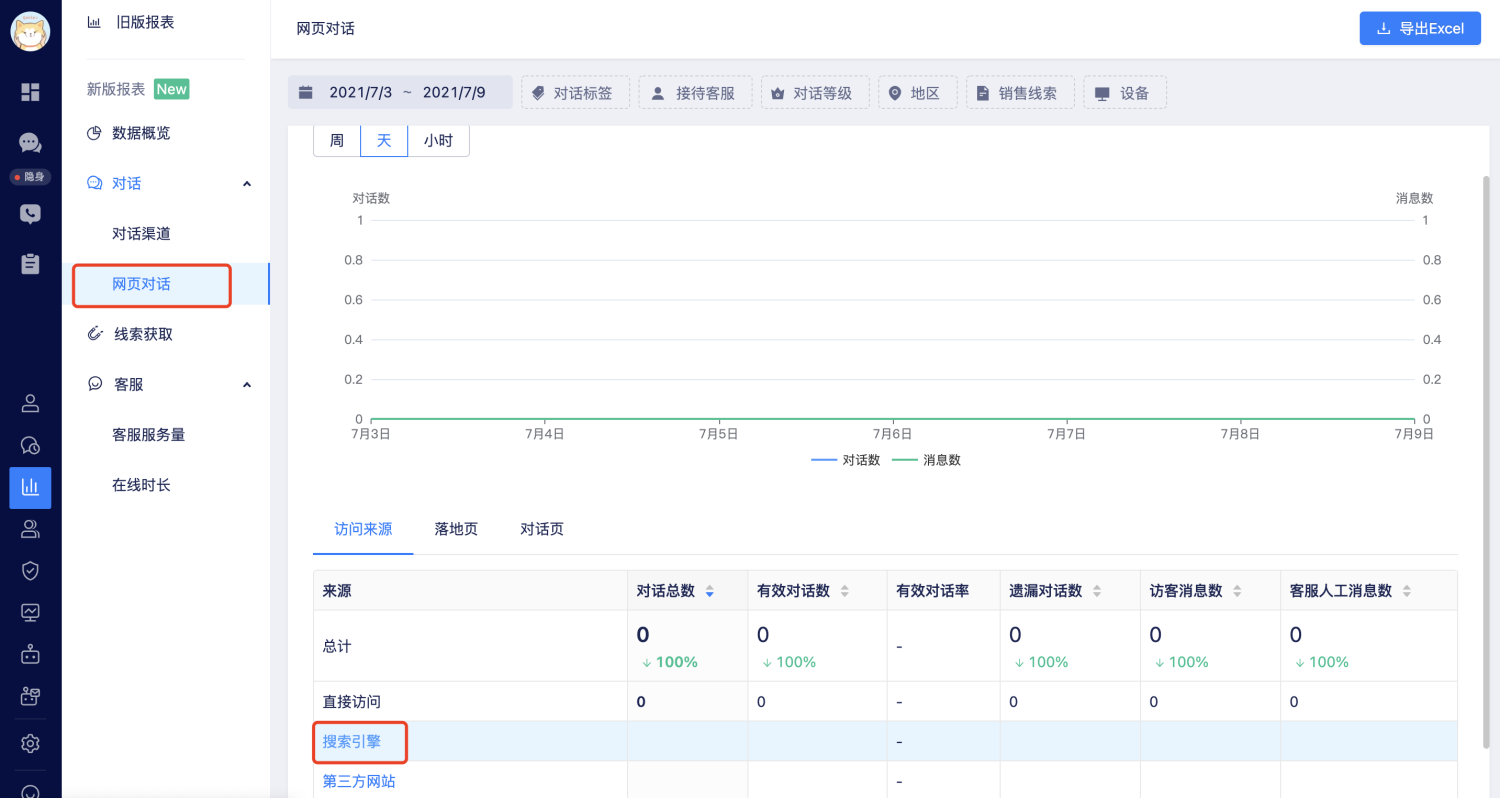The width and height of the screenshot is (1500, 798).
Task: Select the bar chart reports icon
Action: click(30, 487)
